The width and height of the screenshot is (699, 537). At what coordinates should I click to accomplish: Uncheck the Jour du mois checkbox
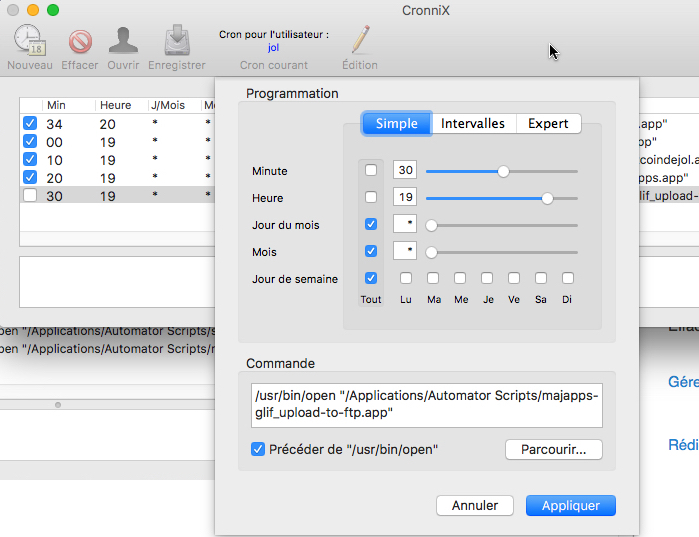371,225
